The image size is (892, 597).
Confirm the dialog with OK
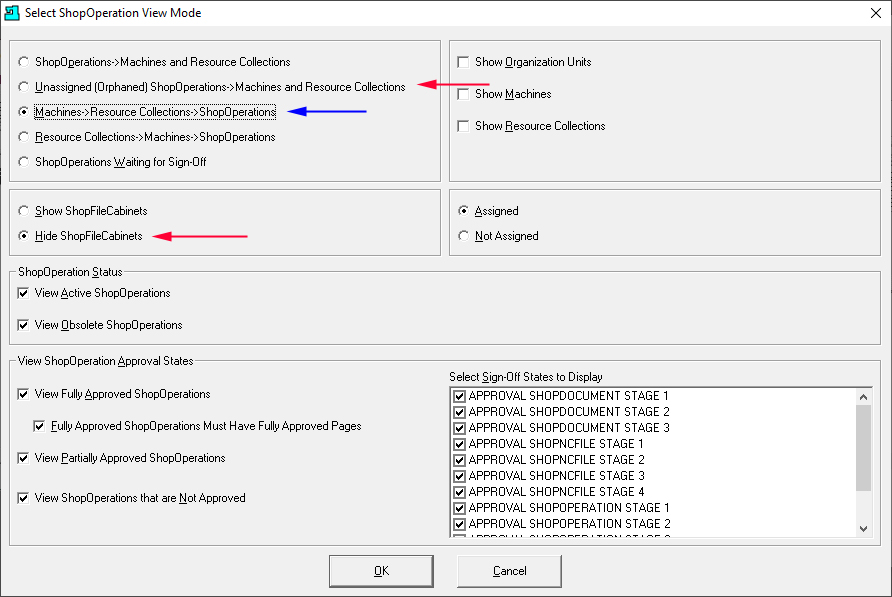click(x=381, y=571)
